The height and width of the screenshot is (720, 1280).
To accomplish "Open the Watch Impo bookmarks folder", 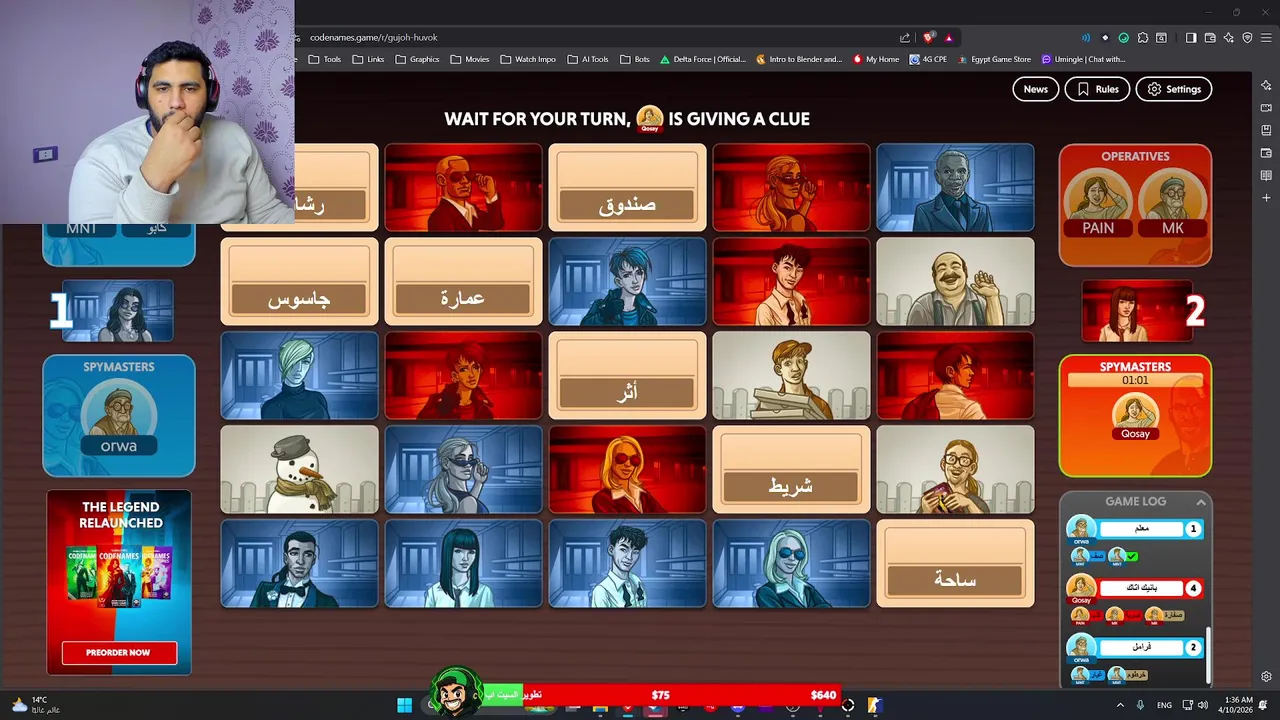I will point(528,59).
